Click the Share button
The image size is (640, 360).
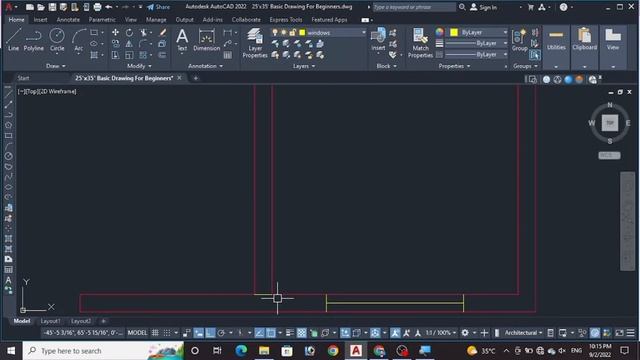click(158, 7)
